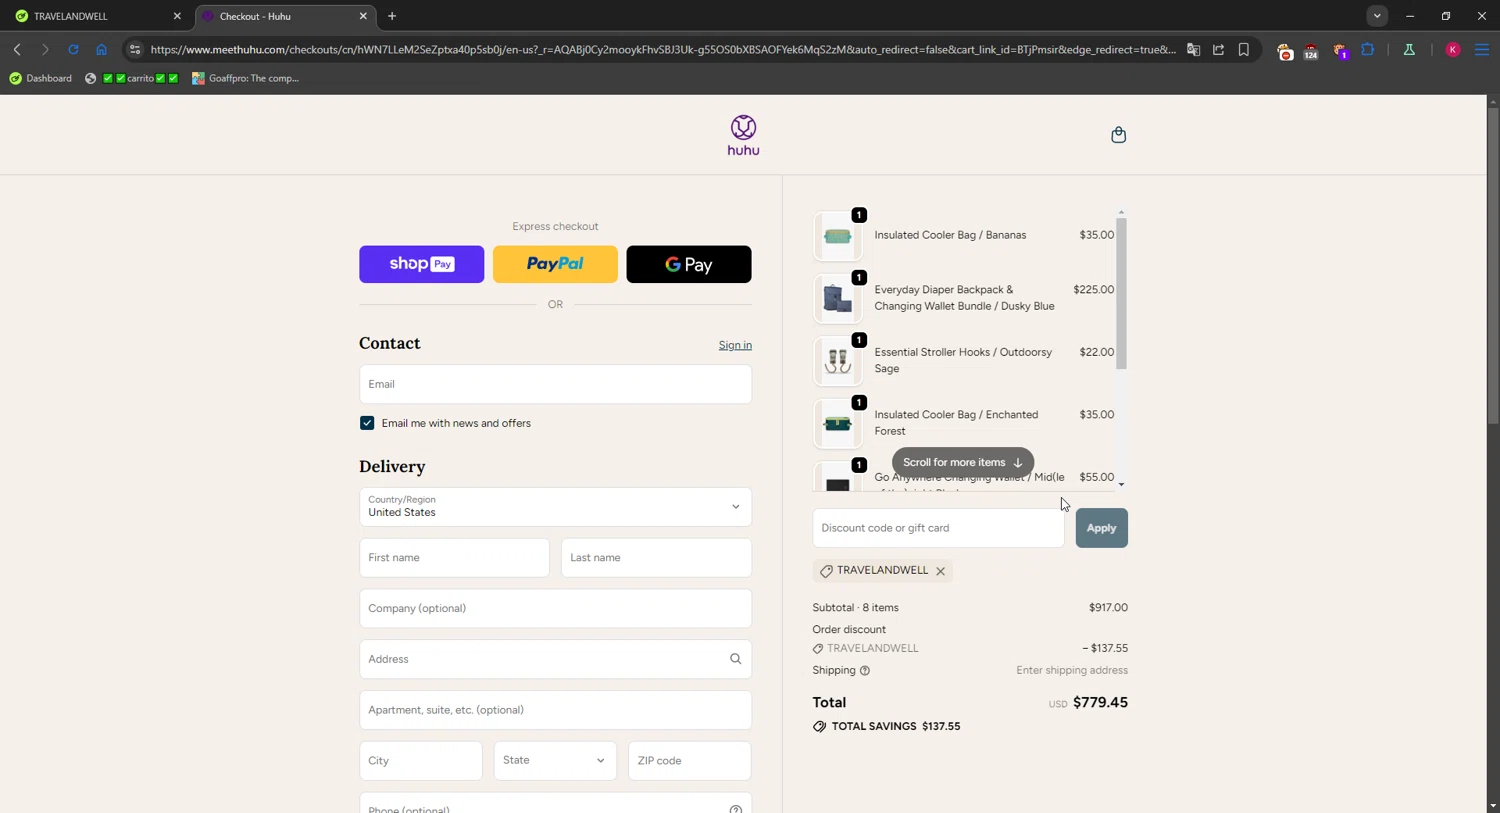
Task: Open the Country/Region dropdown
Action: pyautogui.click(x=555, y=507)
